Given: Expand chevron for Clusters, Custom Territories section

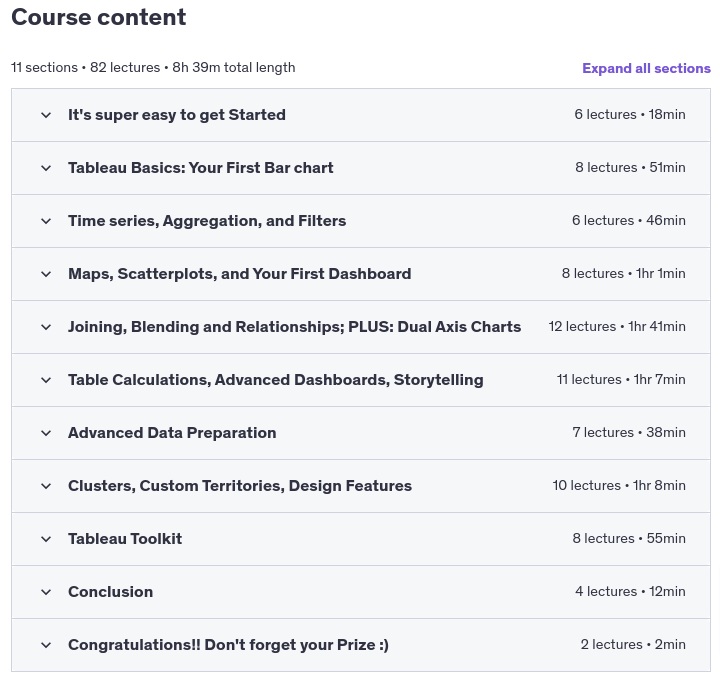Looking at the screenshot, I should click(46, 486).
